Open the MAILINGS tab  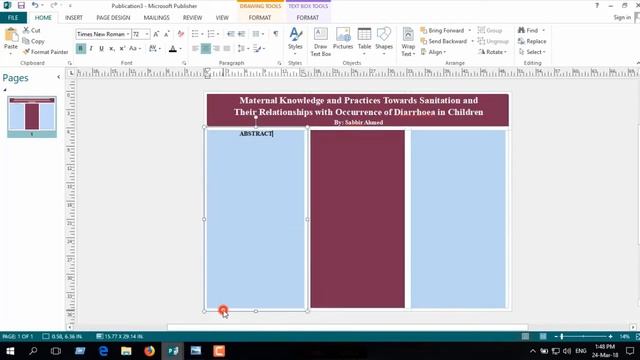coord(156,18)
